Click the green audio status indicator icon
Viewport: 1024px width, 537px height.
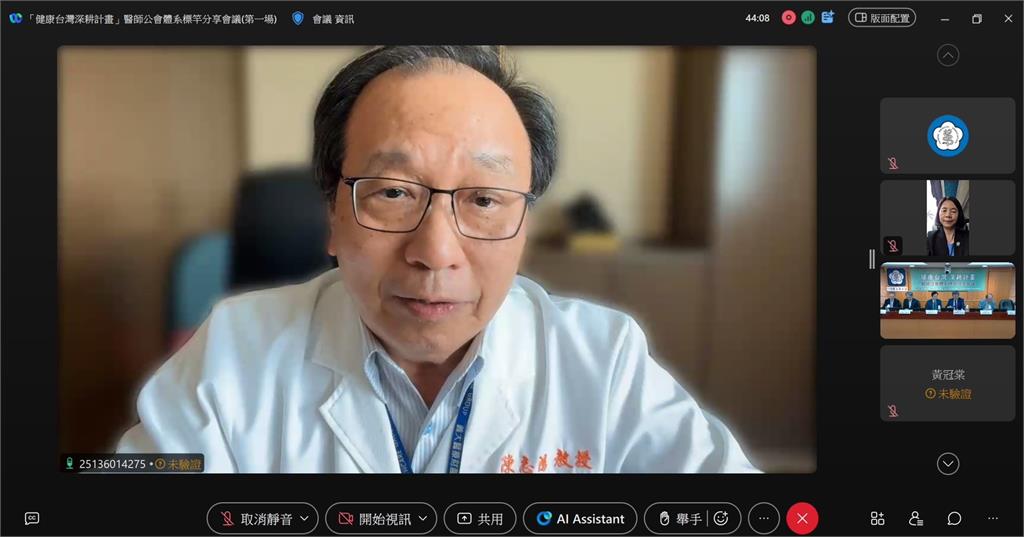point(808,18)
